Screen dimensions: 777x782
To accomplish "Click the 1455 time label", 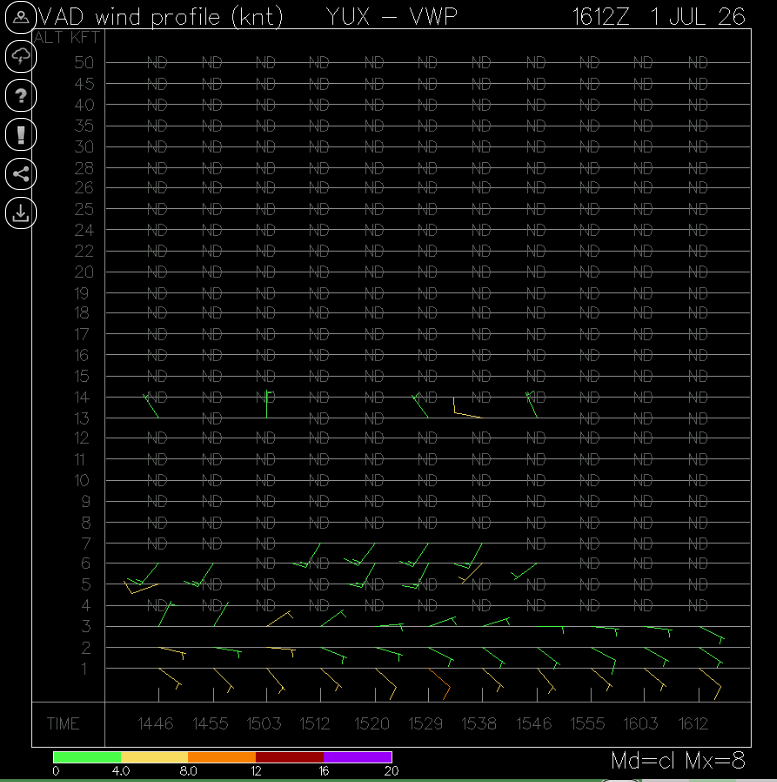I will tap(210, 724).
